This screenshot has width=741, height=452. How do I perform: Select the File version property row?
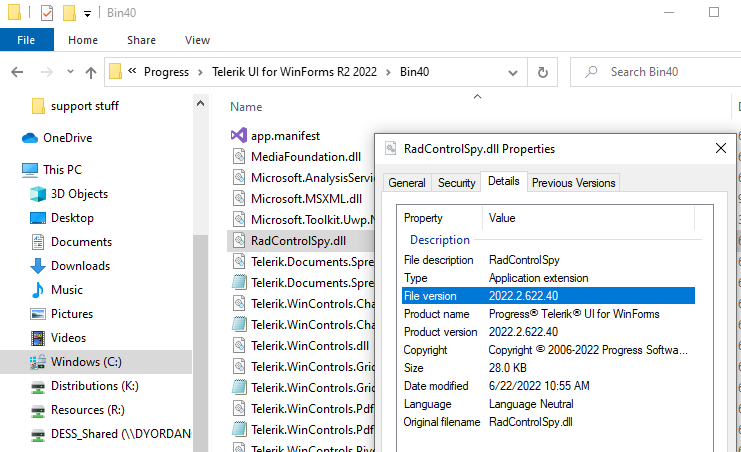pyautogui.click(x=548, y=296)
